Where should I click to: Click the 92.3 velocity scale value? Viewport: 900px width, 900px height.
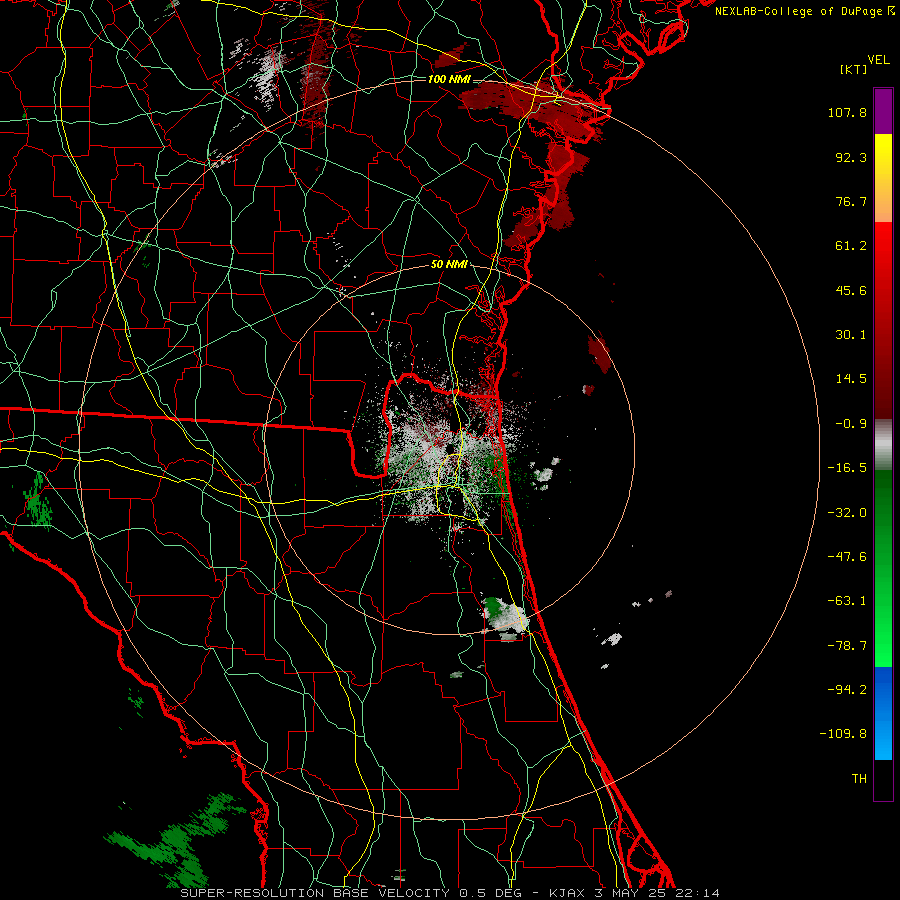coord(851,157)
